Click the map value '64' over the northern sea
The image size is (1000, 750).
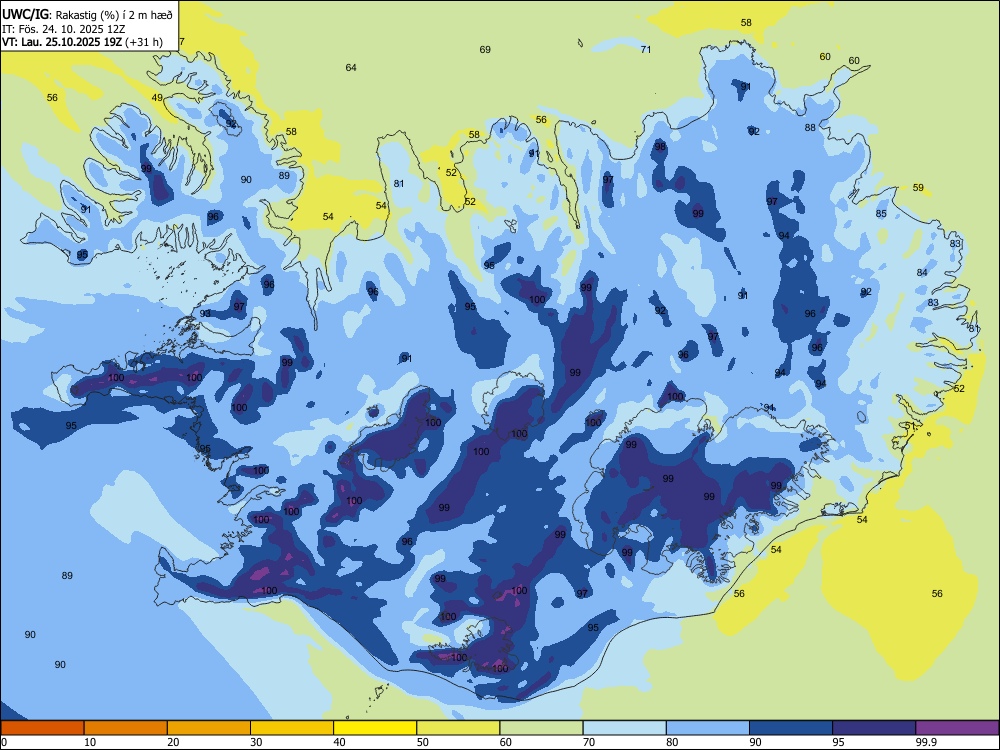[x=351, y=68]
